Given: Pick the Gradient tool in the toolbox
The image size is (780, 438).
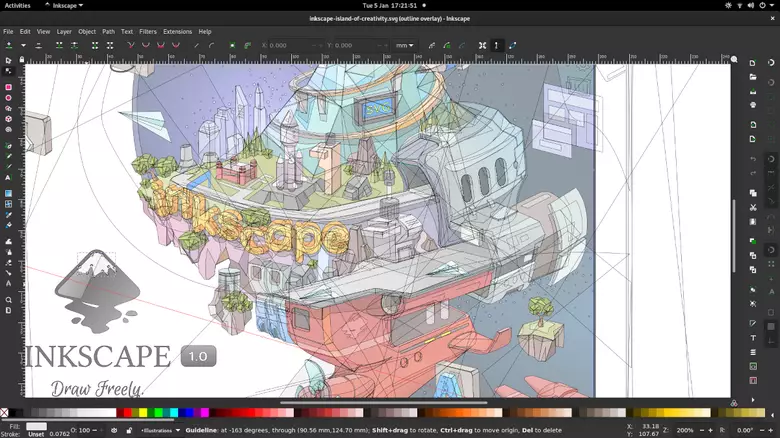Looking at the screenshot, I should click(8, 193).
